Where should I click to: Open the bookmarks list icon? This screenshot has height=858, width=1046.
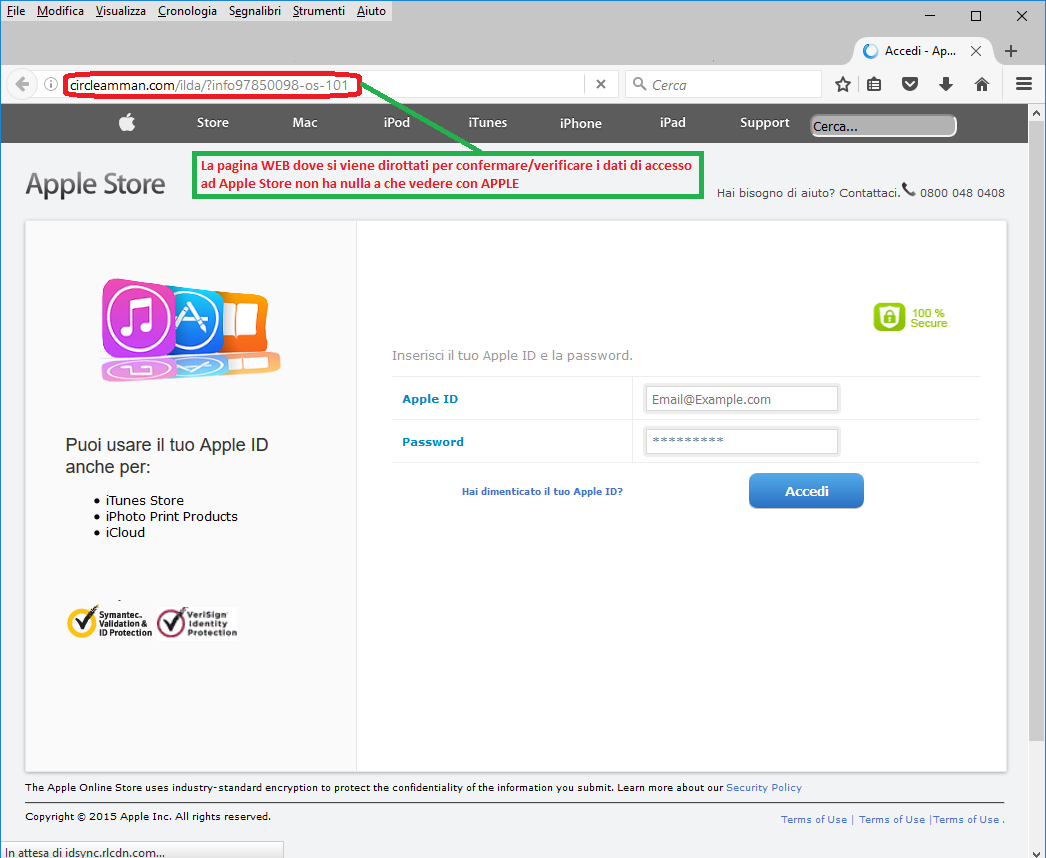coord(874,85)
